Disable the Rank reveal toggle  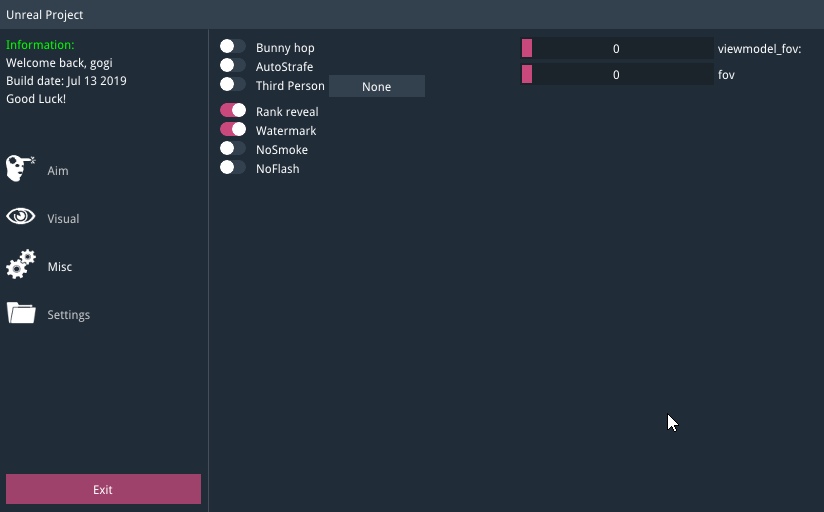pyautogui.click(x=233, y=111)
